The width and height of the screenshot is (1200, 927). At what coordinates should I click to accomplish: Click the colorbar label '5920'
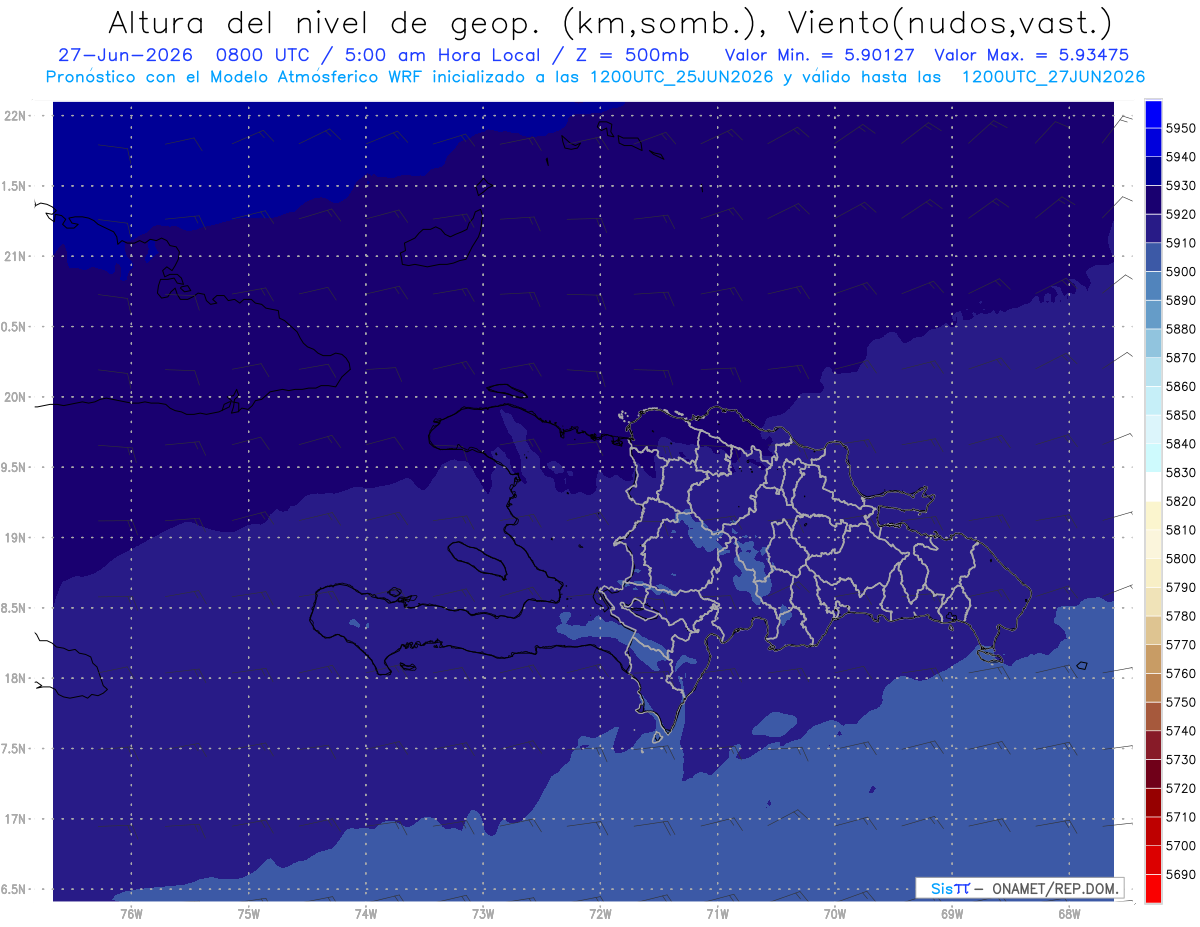tap(1181, 214)
